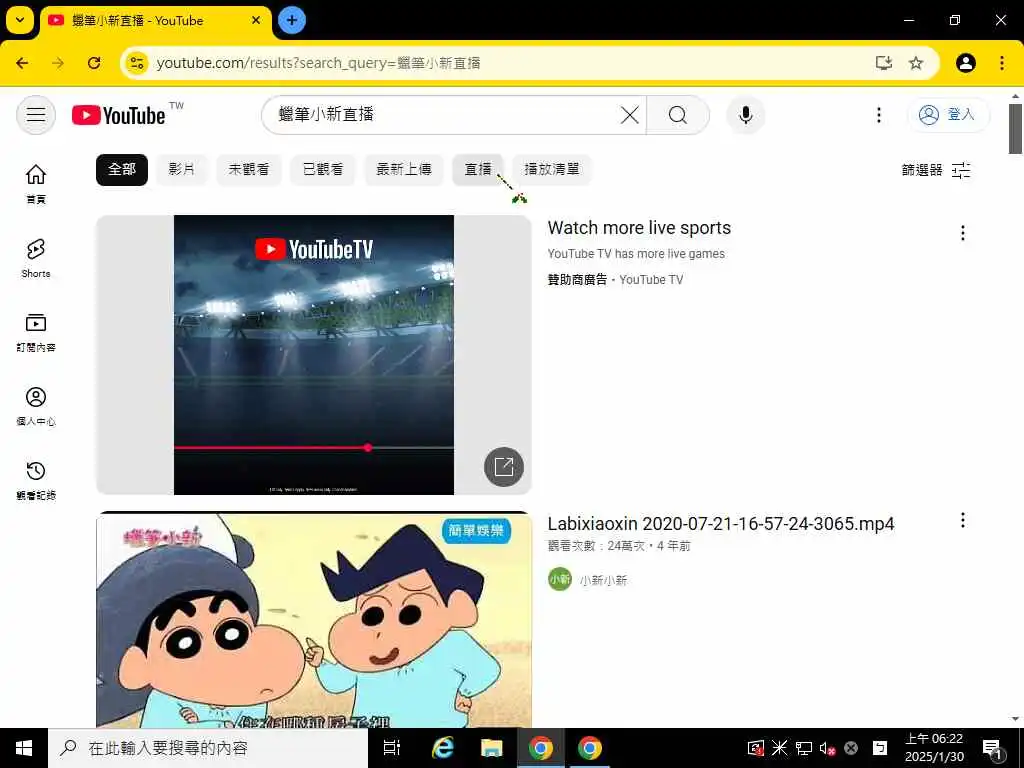Open 觀看記錄 history in sidebar
Viewport: 1024px width, 768px height.
36,479
